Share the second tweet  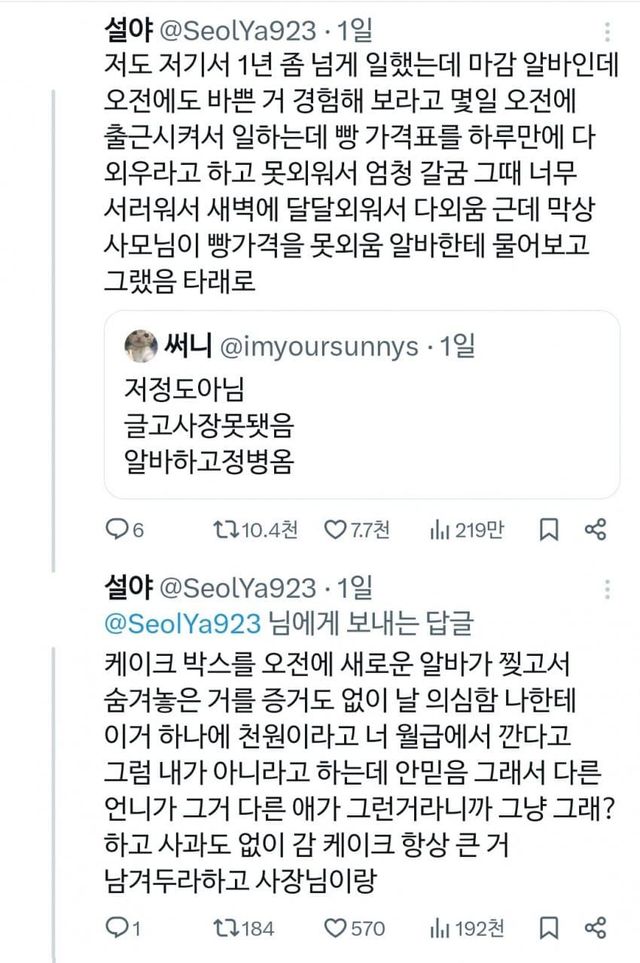[x=595, y=928]
